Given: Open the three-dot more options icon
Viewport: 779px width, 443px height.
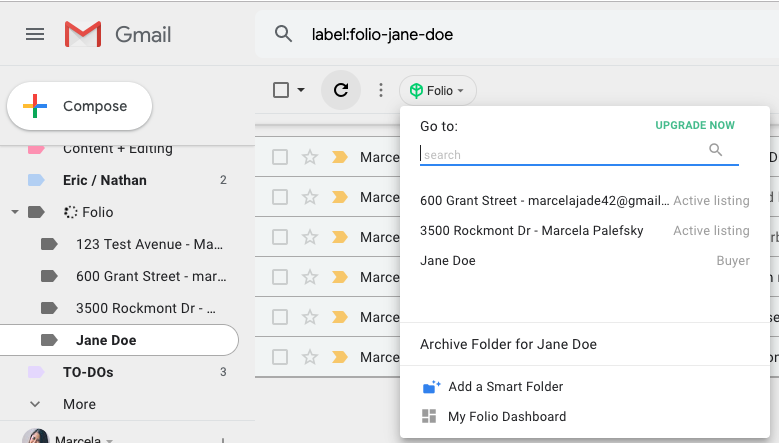Looking at the screenshot, I should [381, 90].
